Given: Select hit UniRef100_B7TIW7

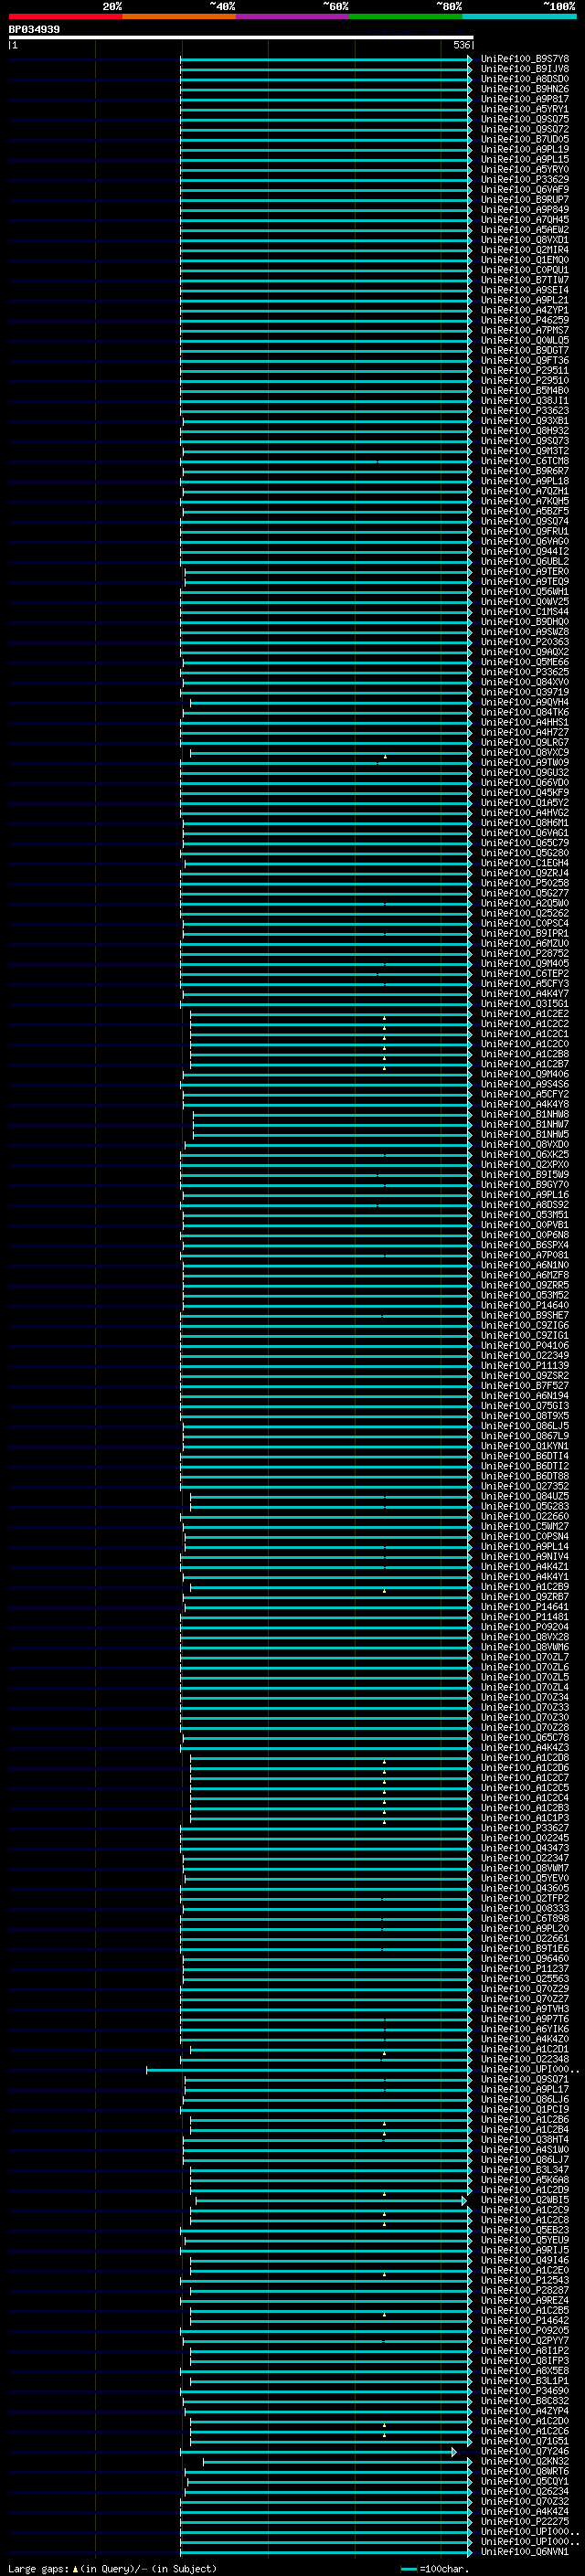Looking at the screenshot, I should point(525,280).
